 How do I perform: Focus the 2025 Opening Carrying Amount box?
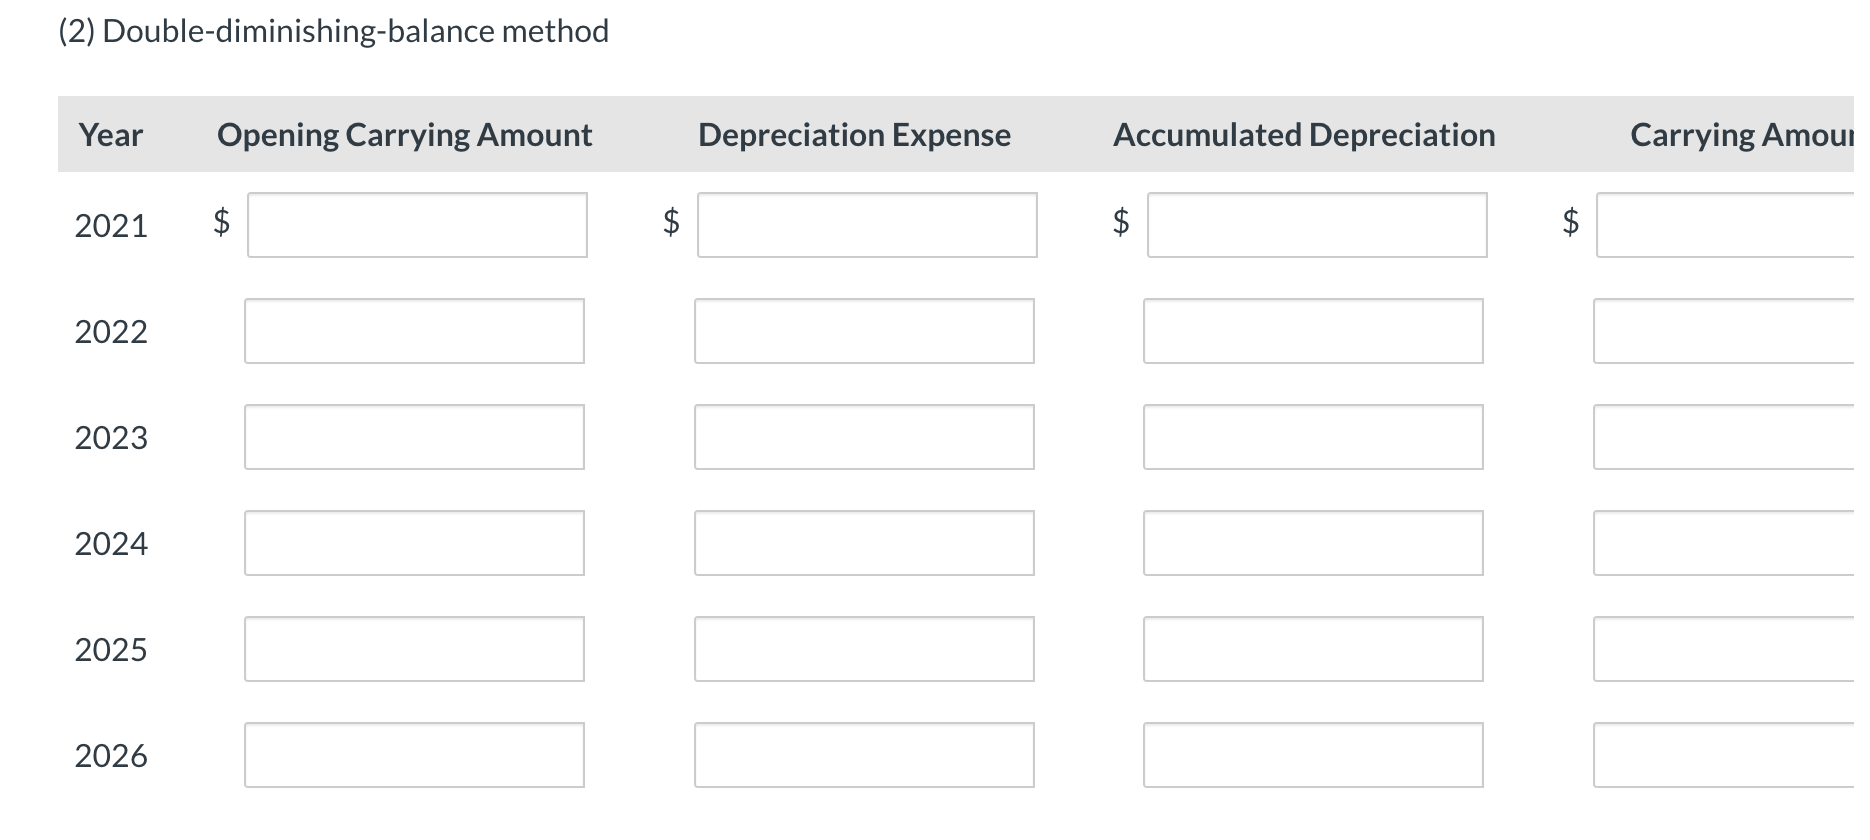[x=414, y=649]
